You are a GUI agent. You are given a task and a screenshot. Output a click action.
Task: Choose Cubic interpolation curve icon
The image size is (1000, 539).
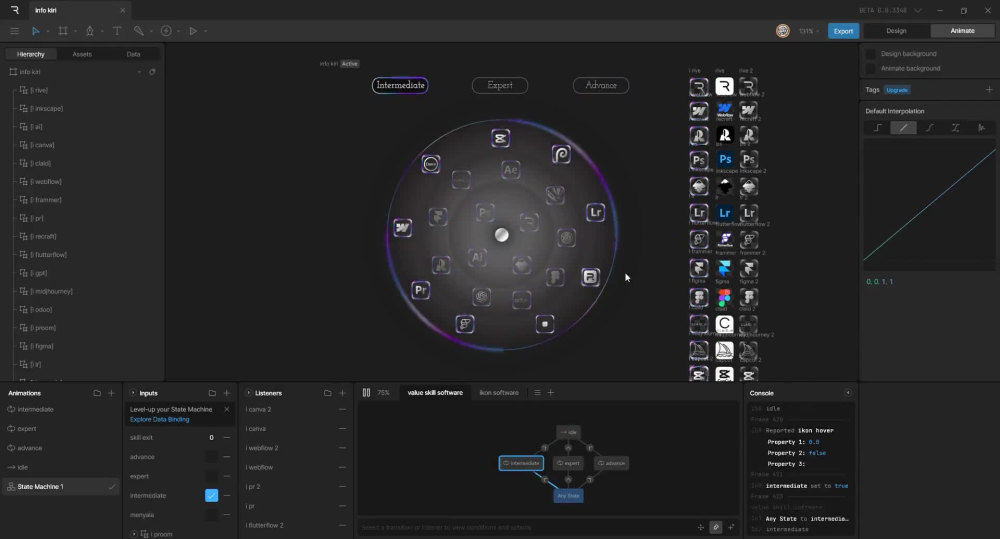[x=929, y=128]
